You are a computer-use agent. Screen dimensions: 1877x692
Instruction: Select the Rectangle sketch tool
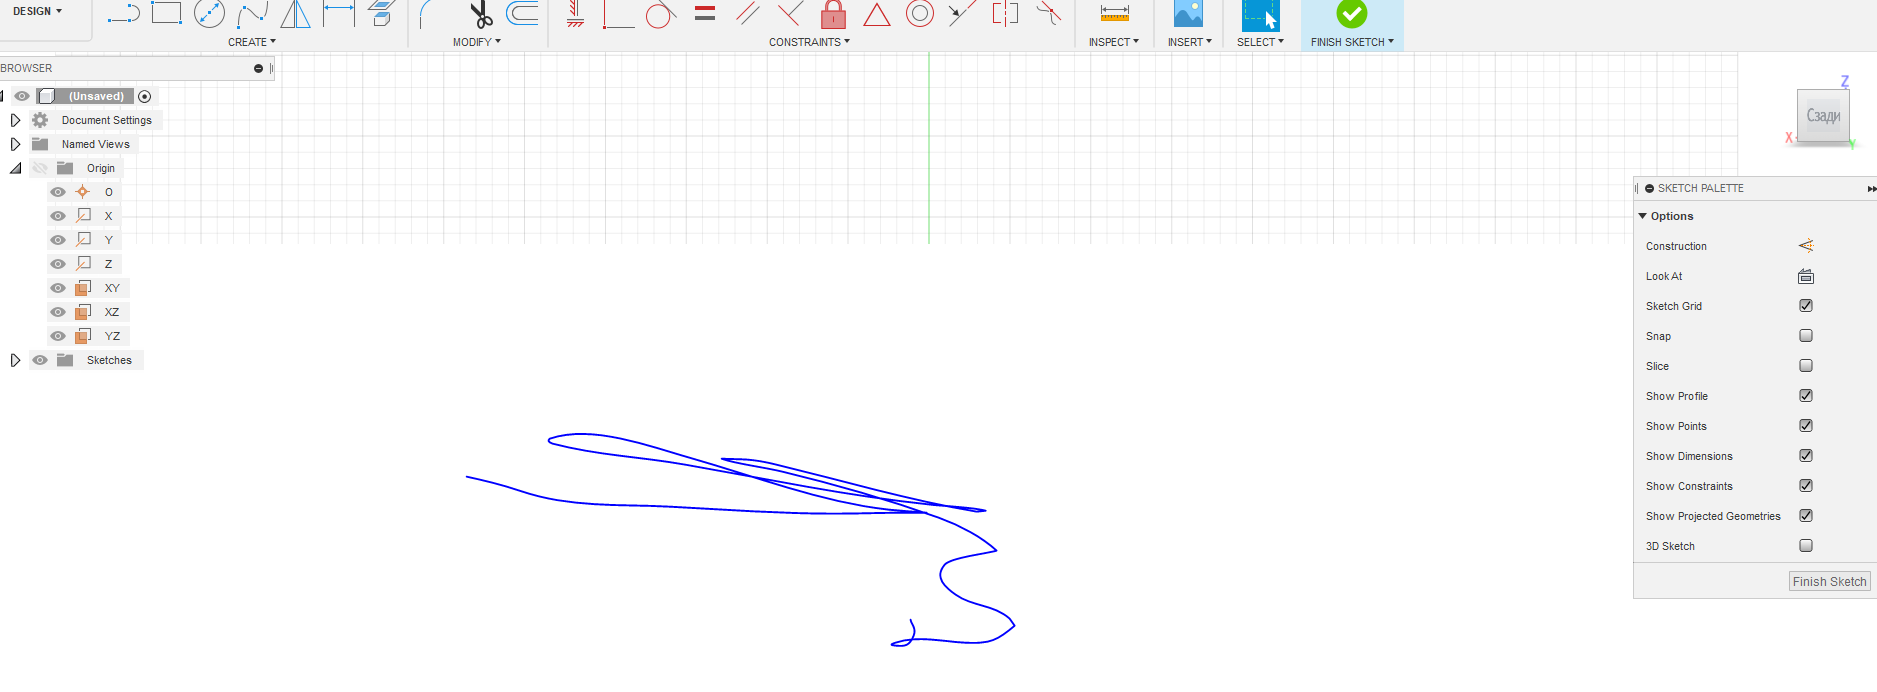click(166, 13)
